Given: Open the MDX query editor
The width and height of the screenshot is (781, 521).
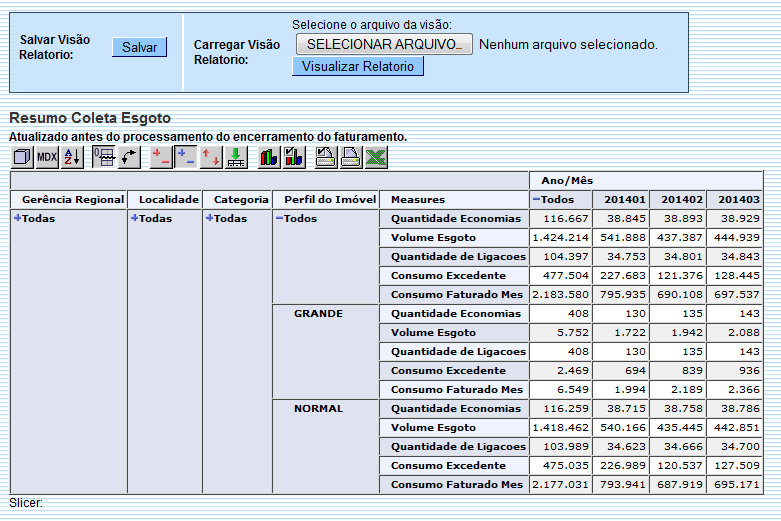Looking at the screenshot, I should 47,156.
